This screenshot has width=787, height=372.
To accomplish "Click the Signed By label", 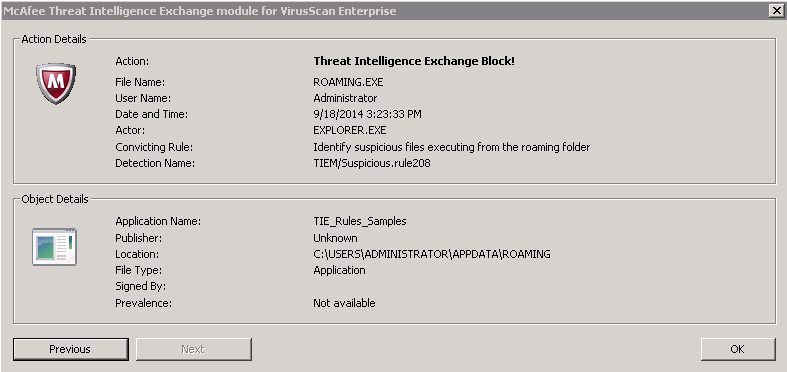I will coord(141,287).
